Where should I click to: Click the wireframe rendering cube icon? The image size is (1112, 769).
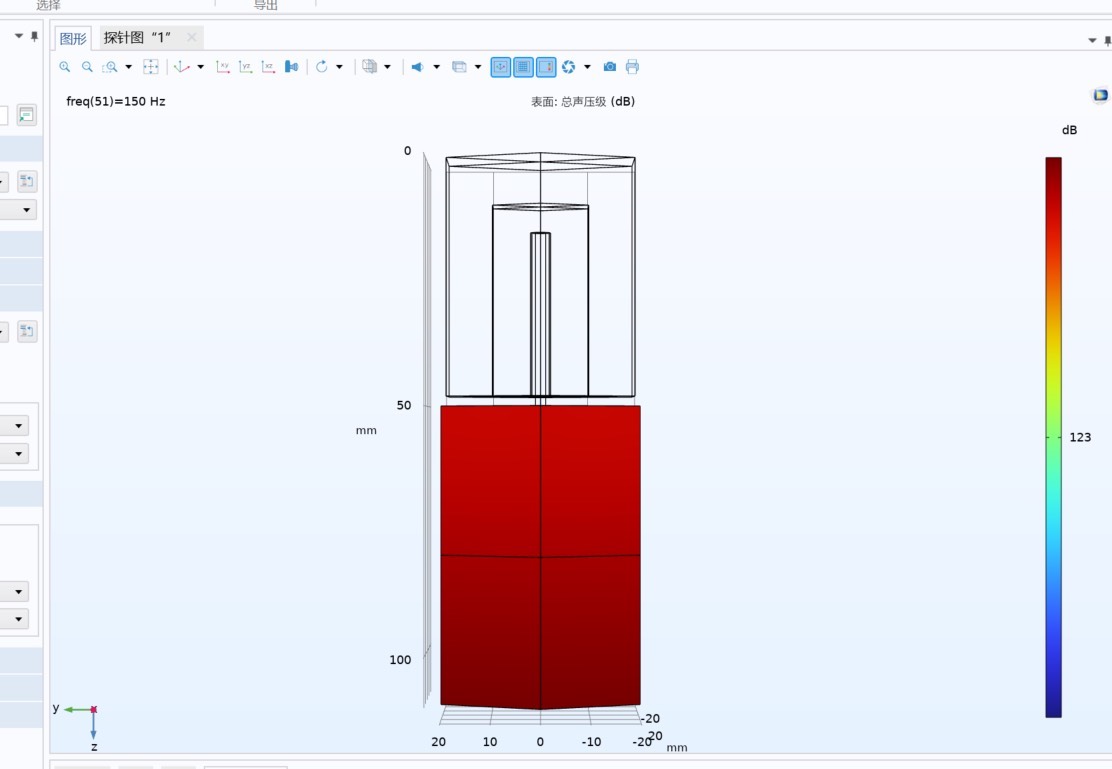tap(369, 67)
